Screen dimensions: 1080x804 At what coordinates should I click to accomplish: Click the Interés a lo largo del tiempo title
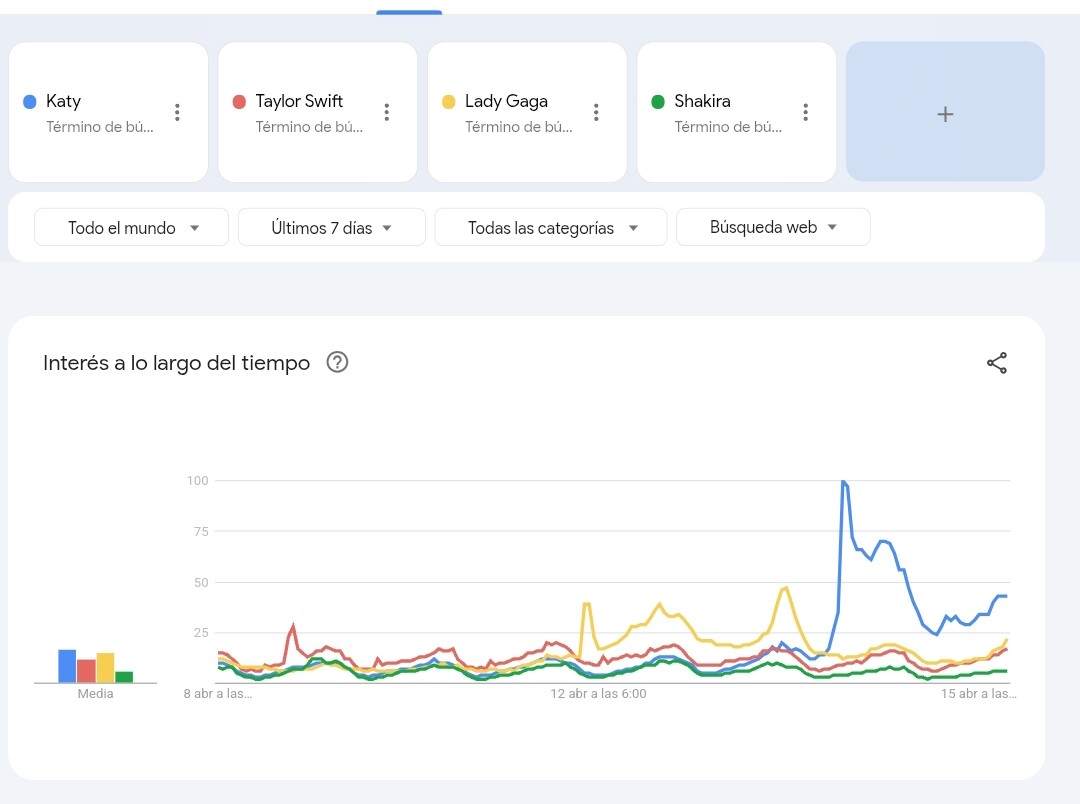176,363
